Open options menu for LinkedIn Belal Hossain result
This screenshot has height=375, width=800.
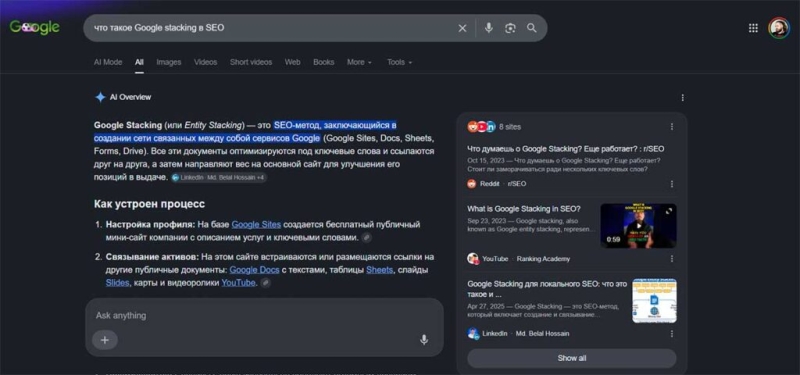click(x=671, y=334)
